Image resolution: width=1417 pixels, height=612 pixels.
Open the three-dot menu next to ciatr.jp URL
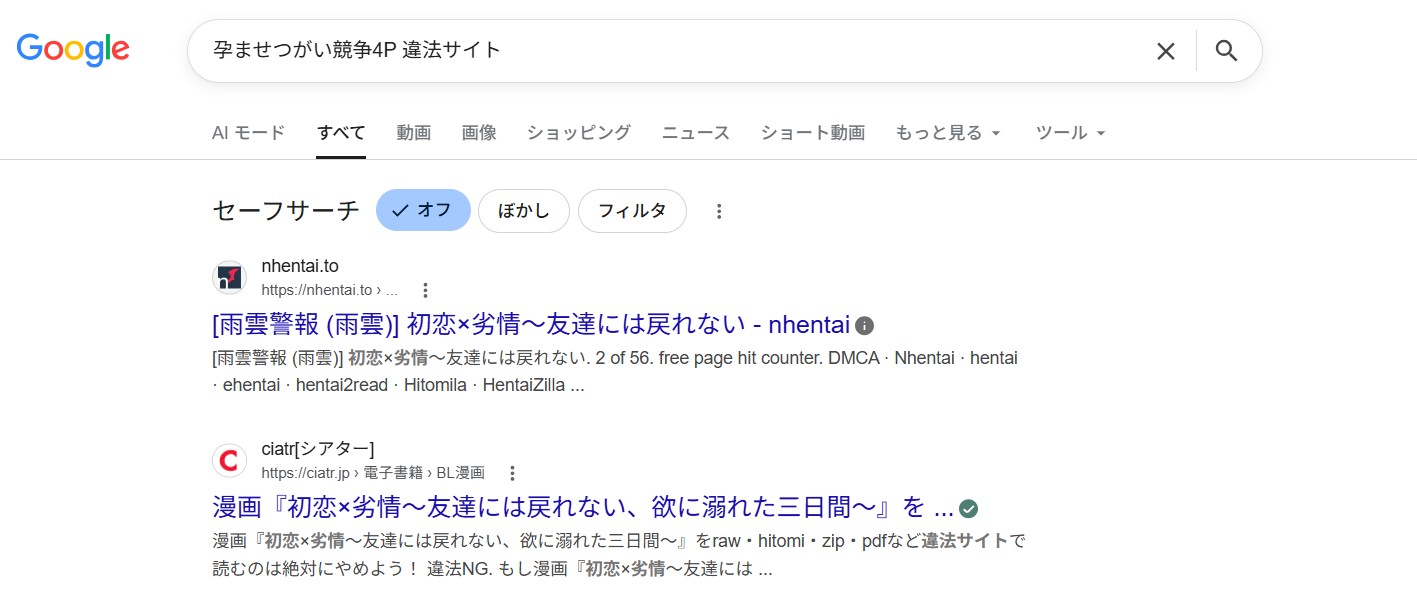point(512,473)
